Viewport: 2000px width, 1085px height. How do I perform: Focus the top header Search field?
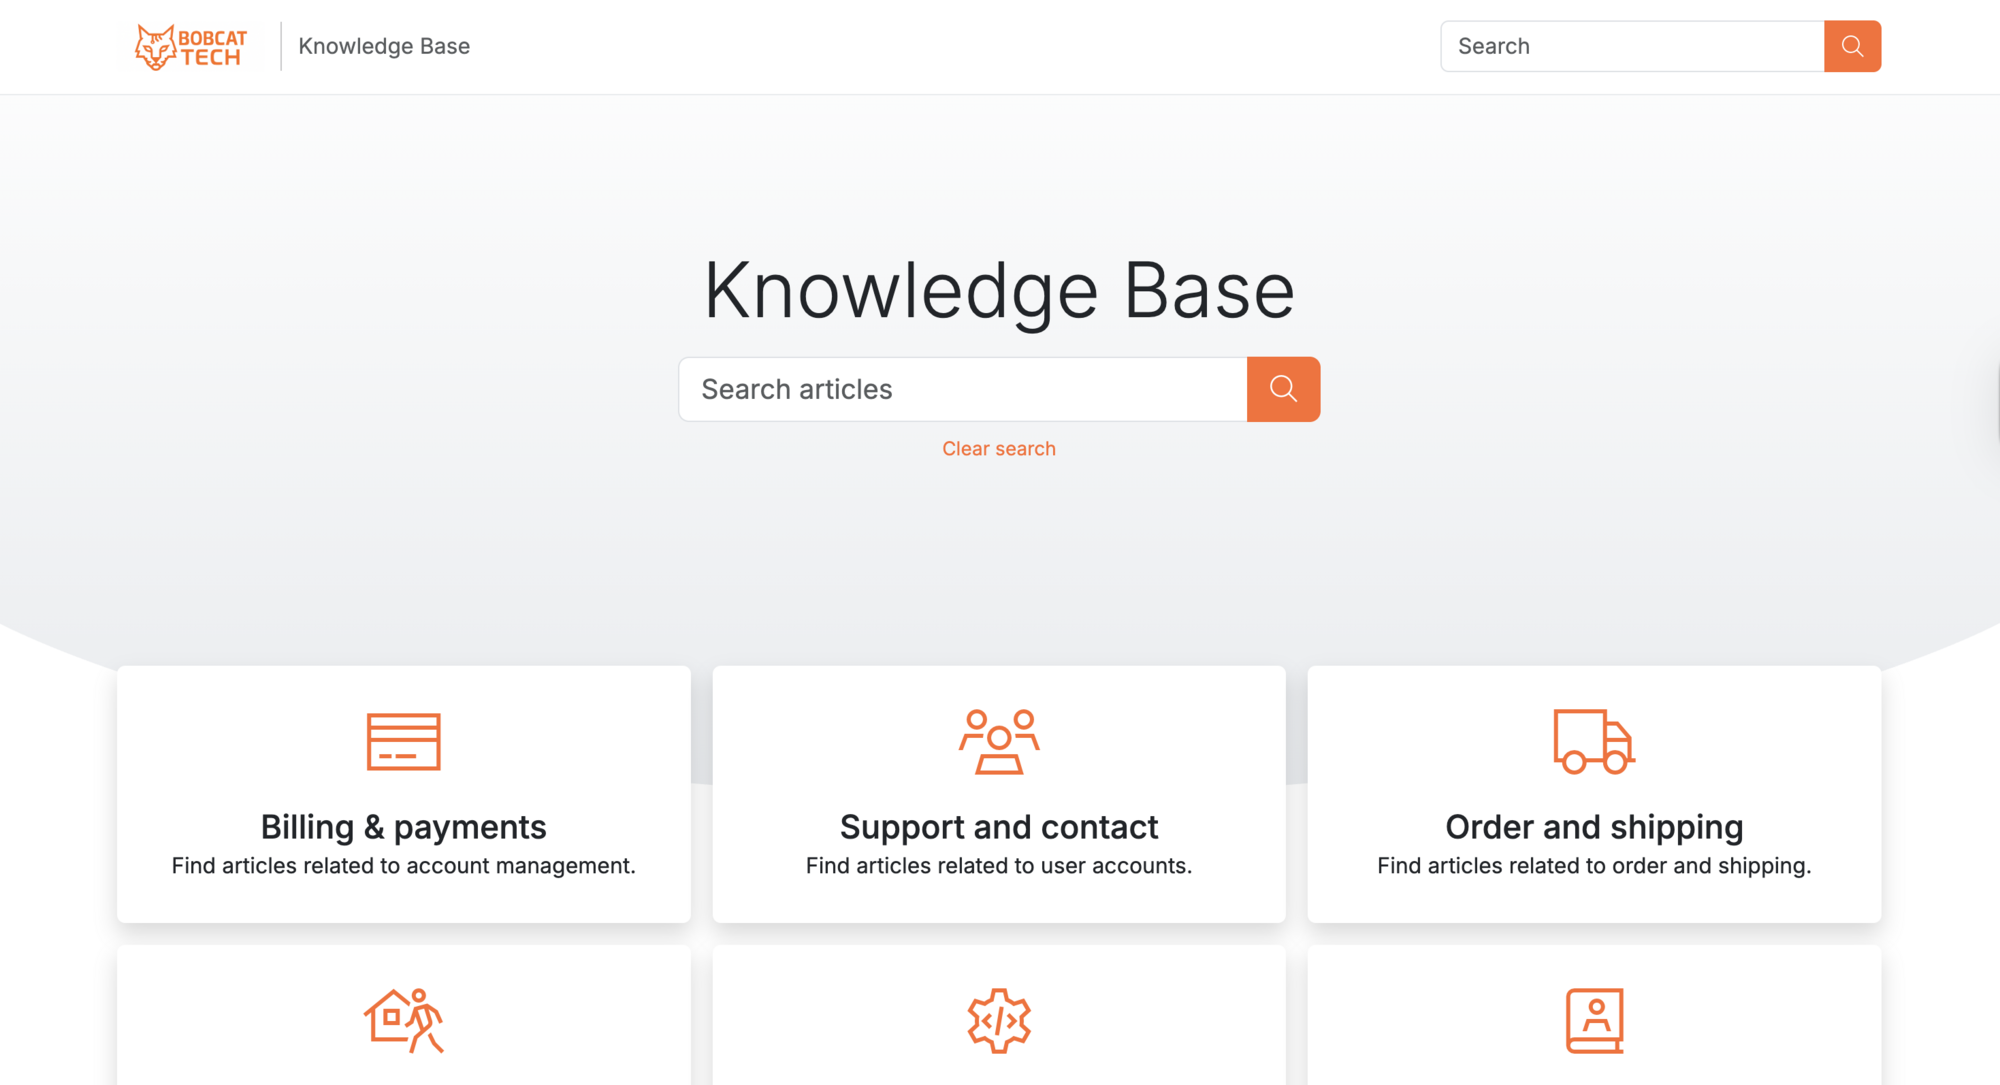point(1632,46)
